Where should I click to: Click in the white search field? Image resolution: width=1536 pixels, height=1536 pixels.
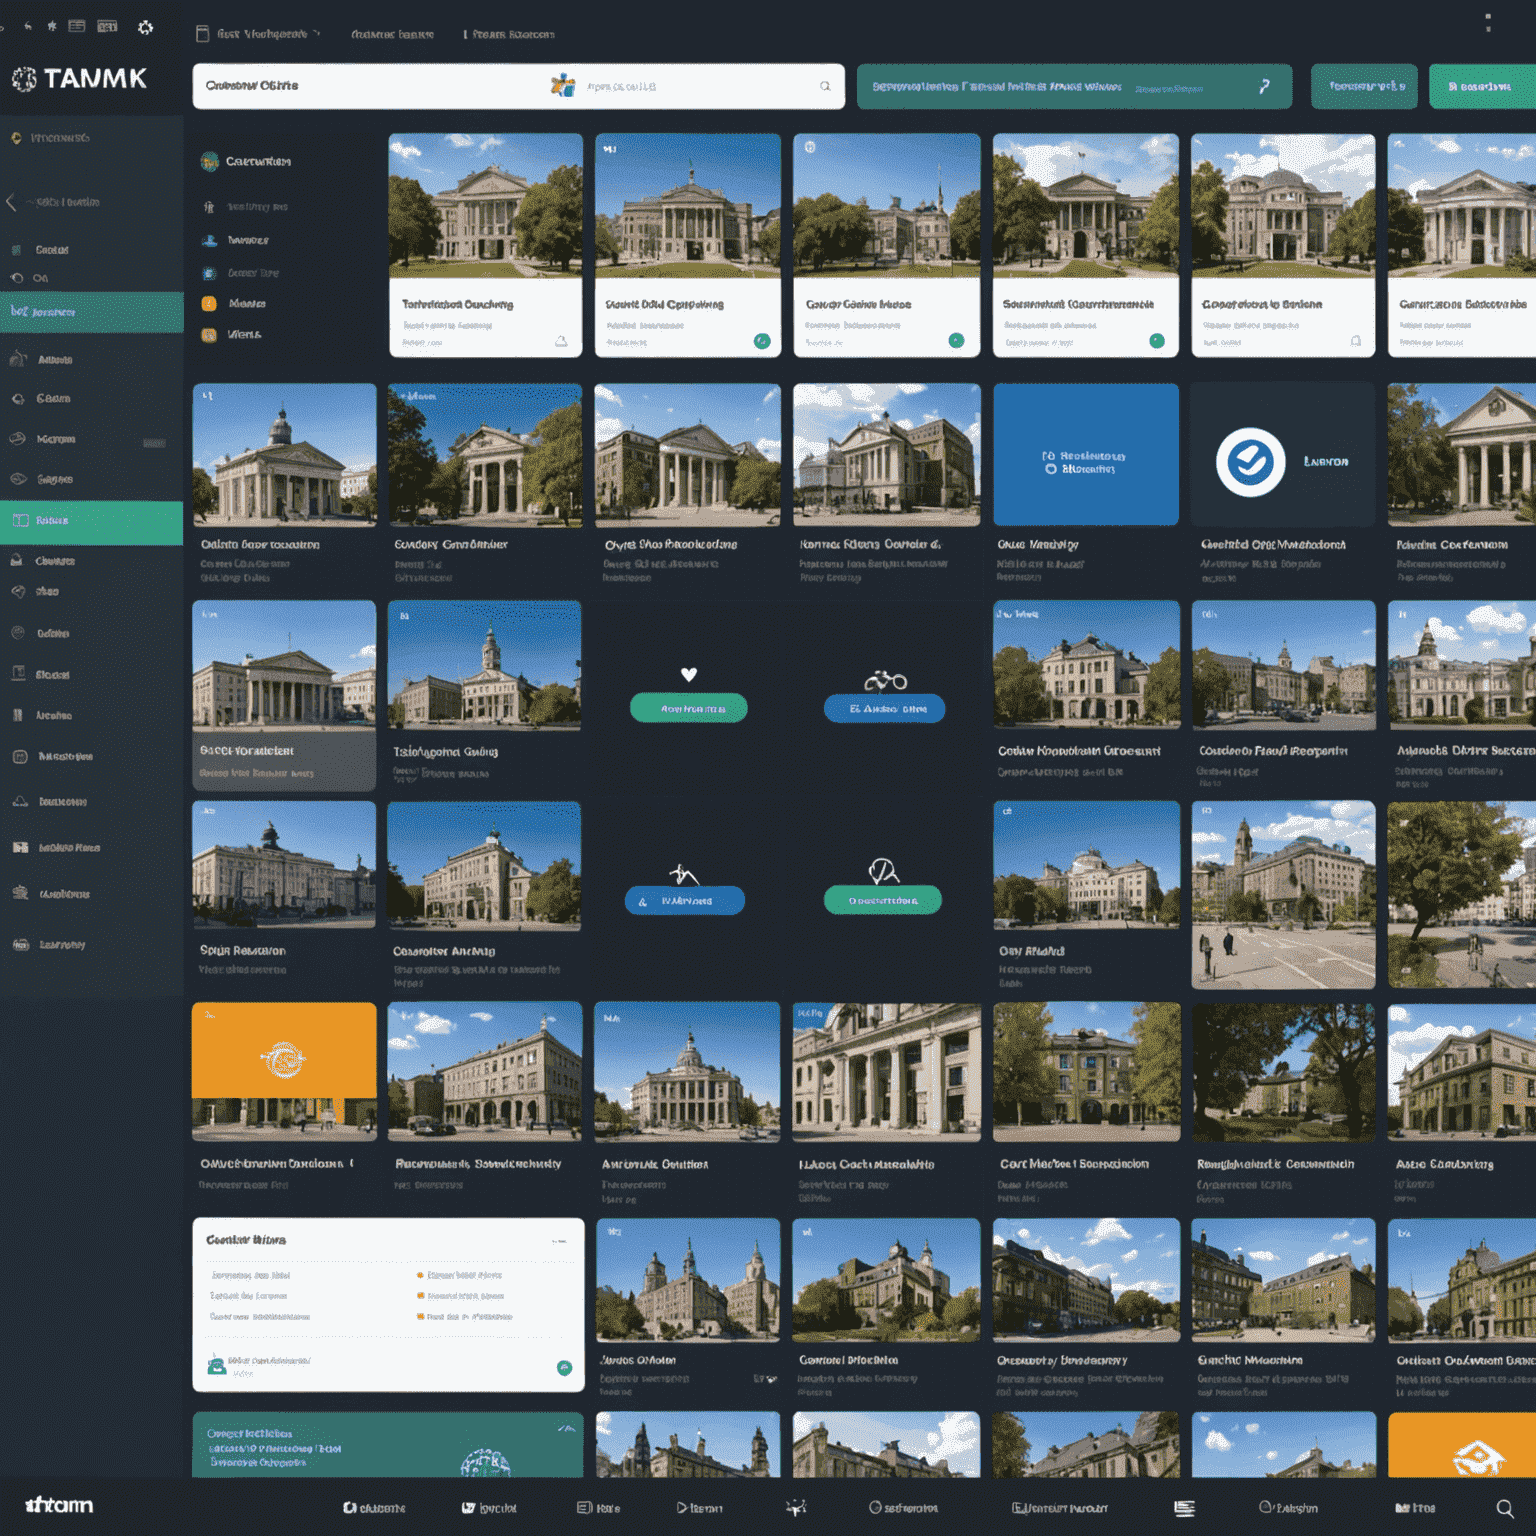point(519,86)
